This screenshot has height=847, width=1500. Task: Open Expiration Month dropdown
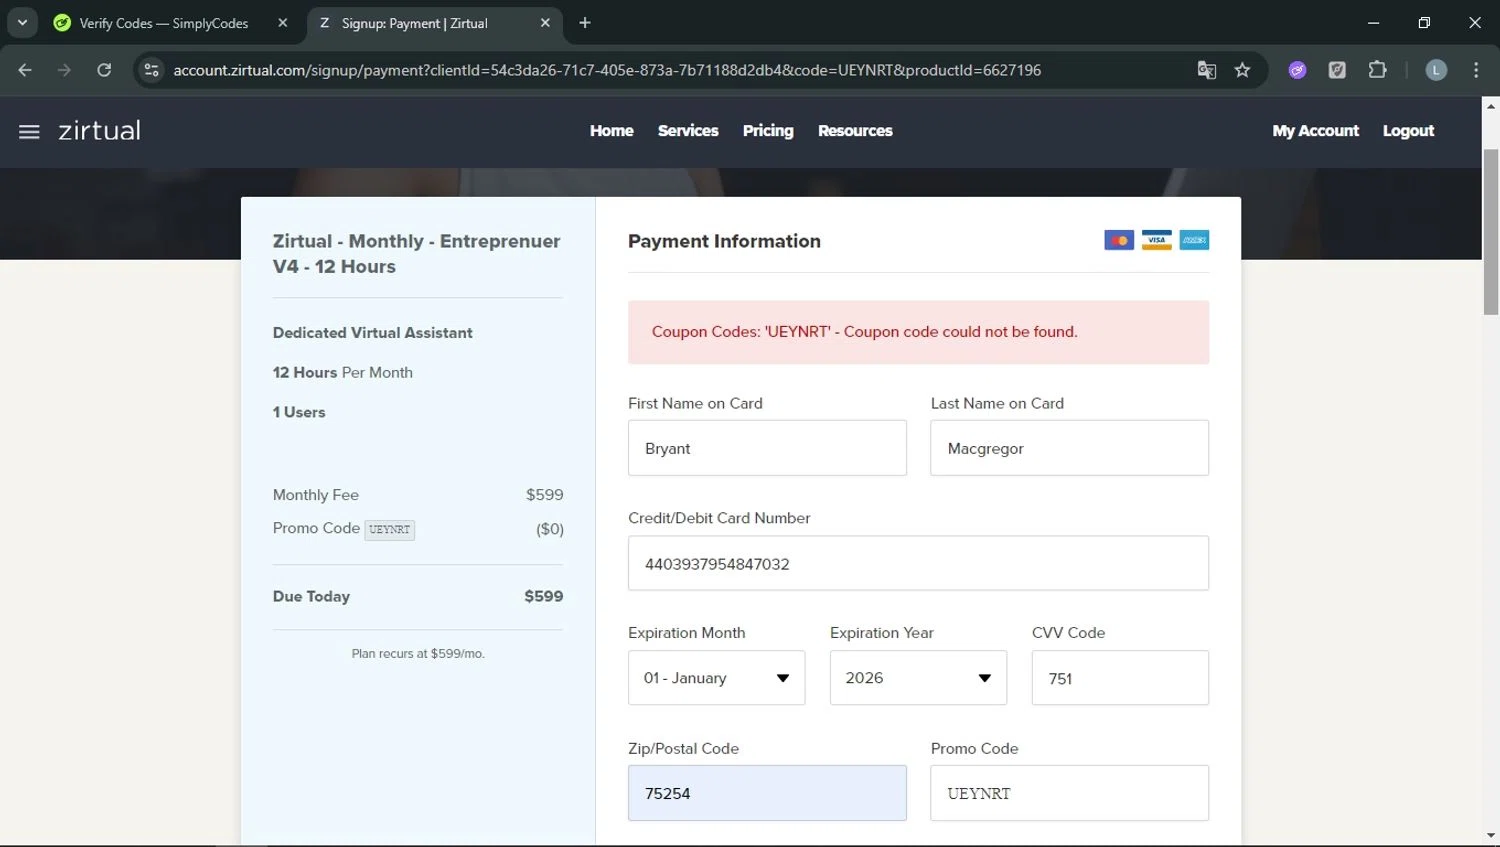click(x=716, y=678)
